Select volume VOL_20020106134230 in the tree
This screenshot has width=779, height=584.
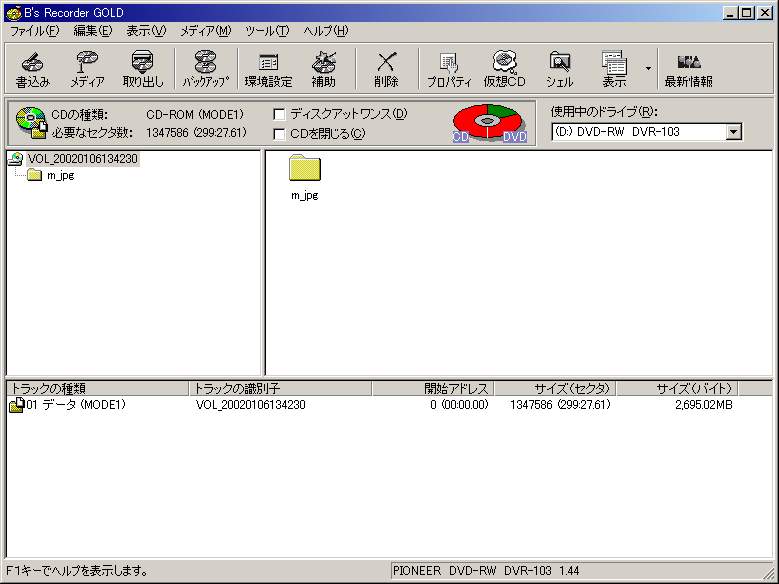82,159
